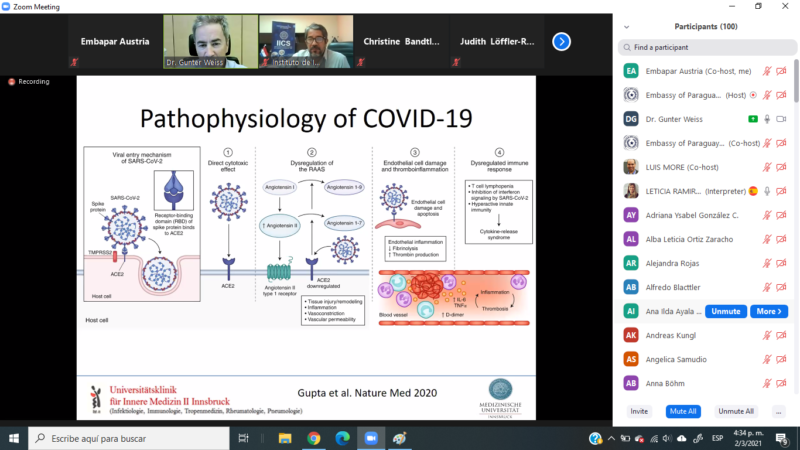Click the recording indicator beside Embassy of Paragua... (Host)
Screen dimensions: 800x450
coord(753,95)
